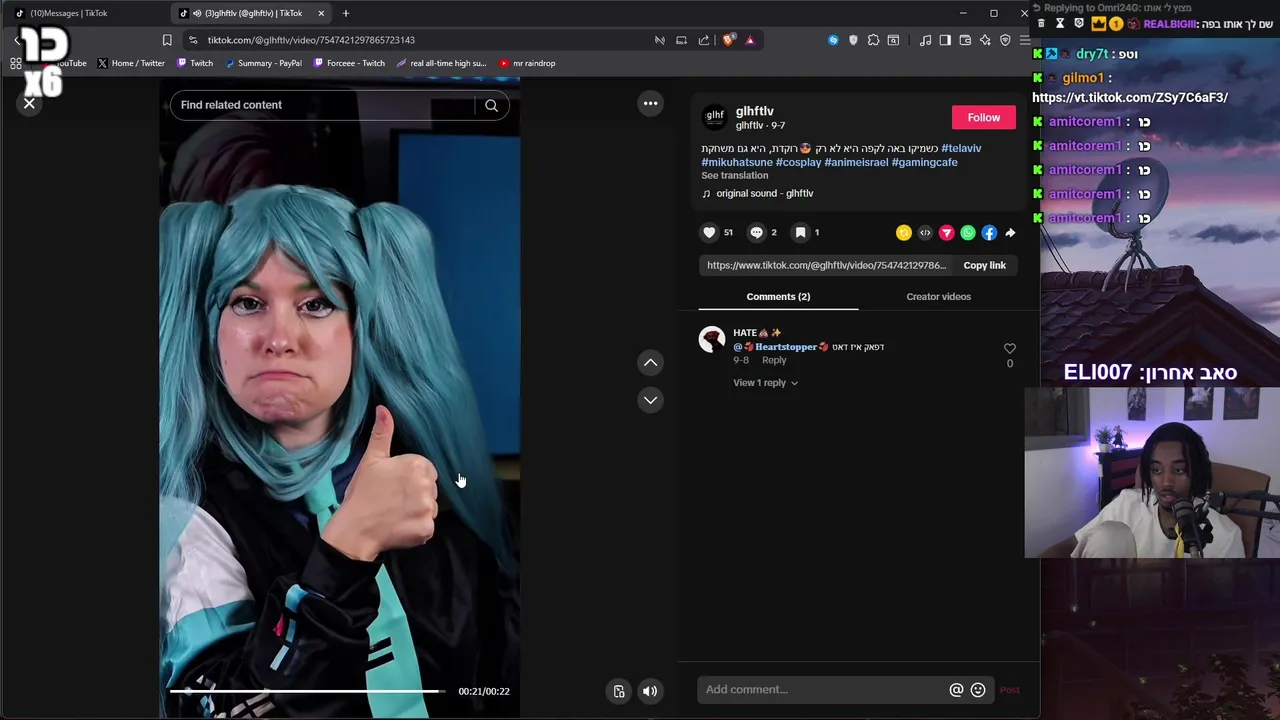1280x720 pixels.
Task: Open more share options arrow
Action: (1010, 233)
